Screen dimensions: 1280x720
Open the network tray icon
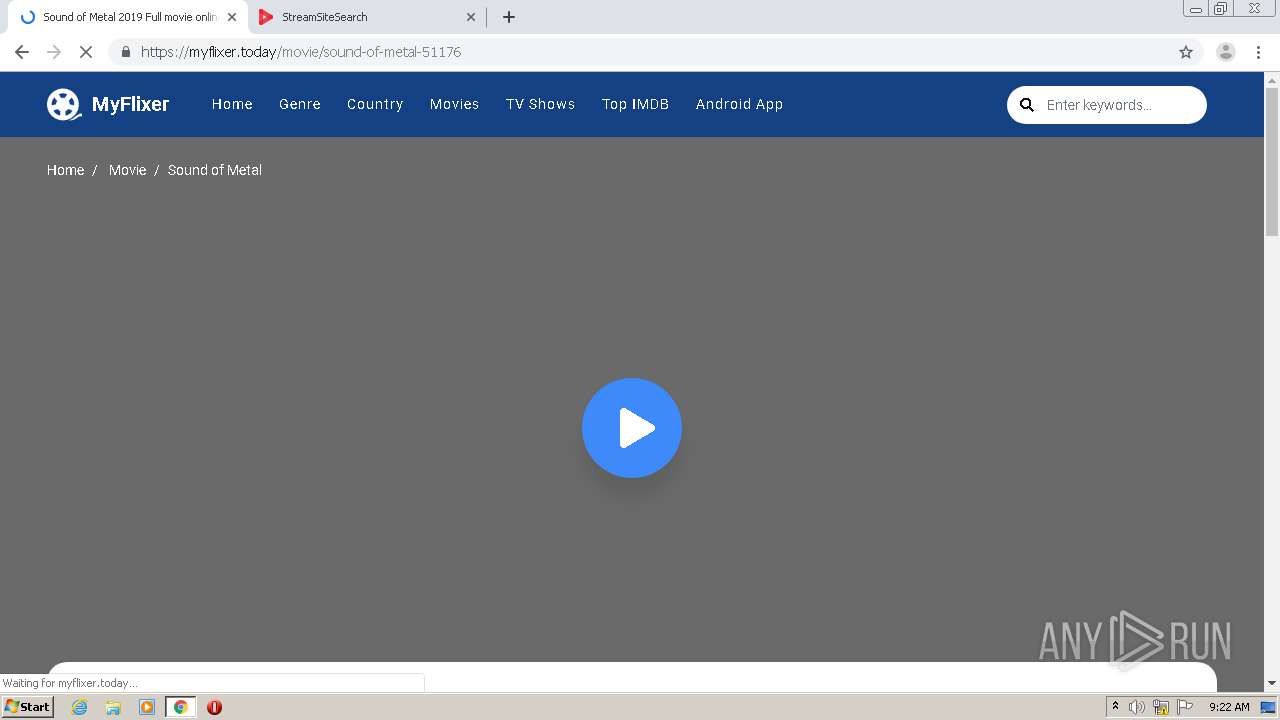[x=1161, y=707]
